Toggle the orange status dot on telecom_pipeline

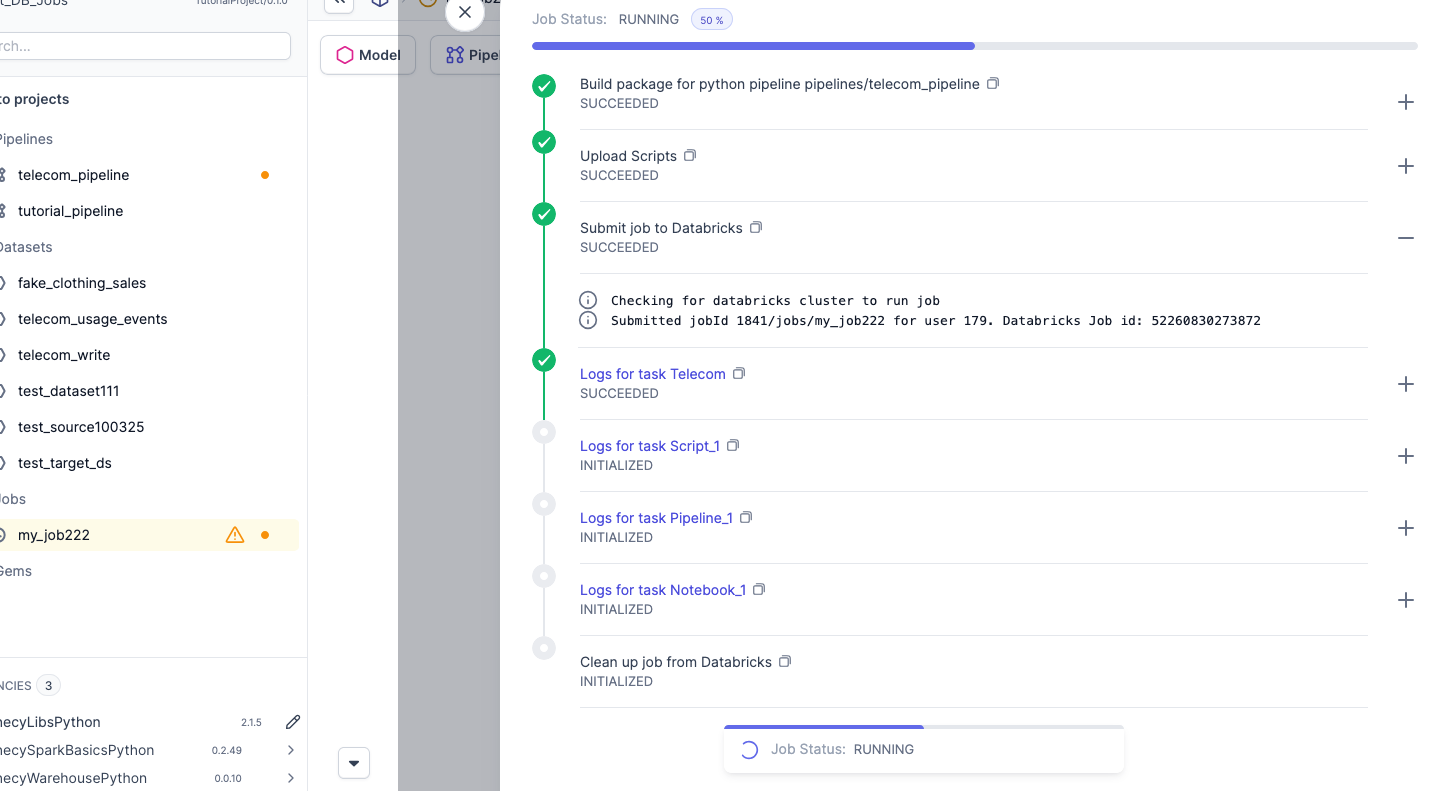[264, 175]
